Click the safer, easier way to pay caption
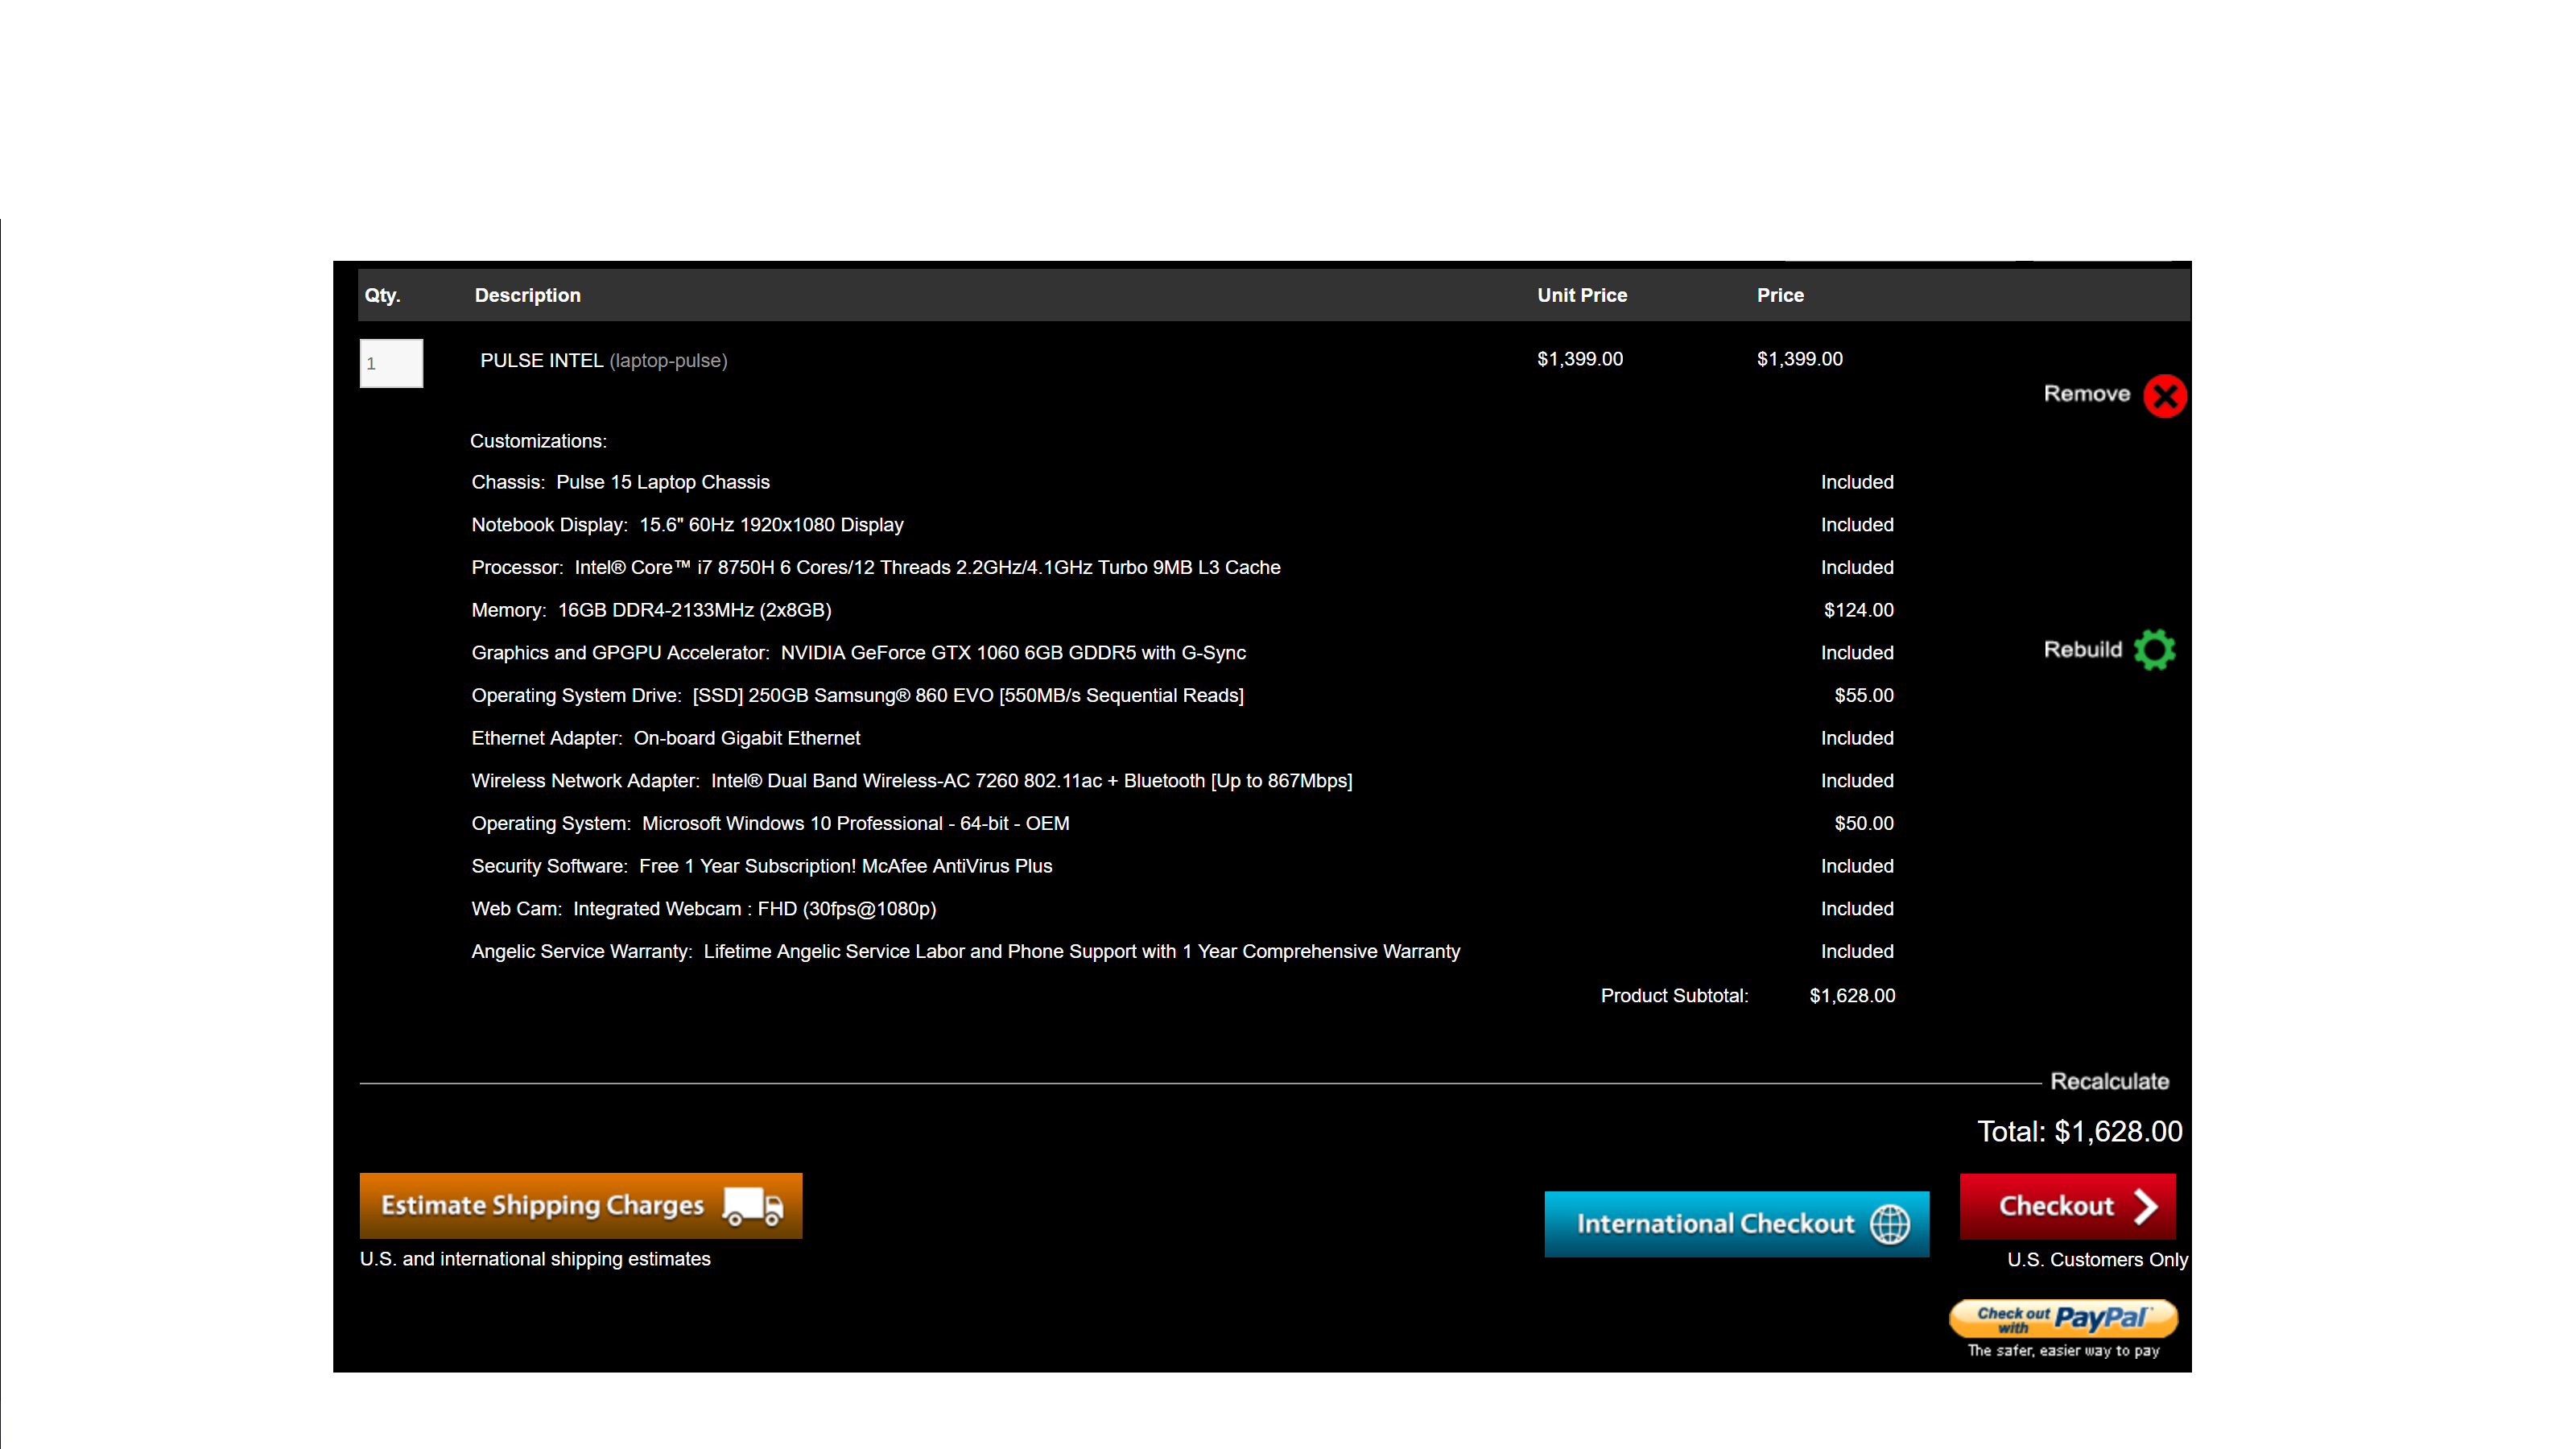 tap(2063, 1350)
